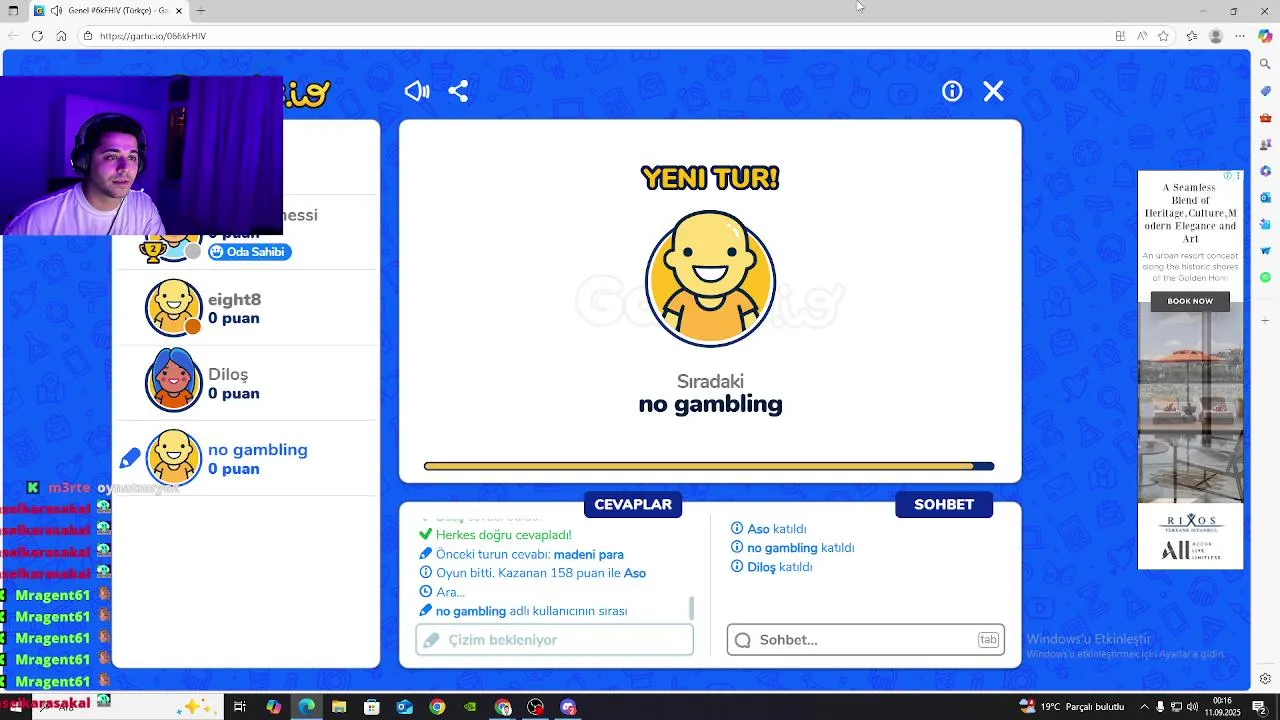Open Task View on taskbar

click(x=240, y=707)
